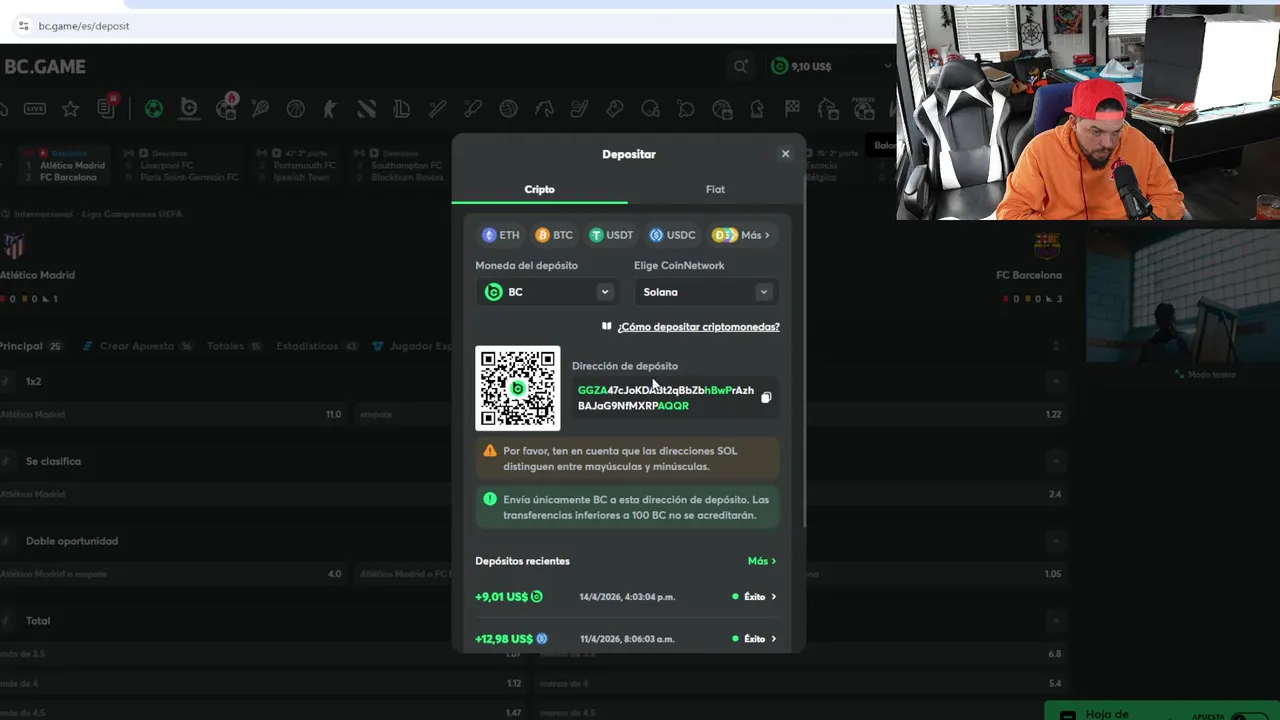The image size is (1280, 720).
Task: Click the BC.GAME logo
Action: (x=45, y=67)
